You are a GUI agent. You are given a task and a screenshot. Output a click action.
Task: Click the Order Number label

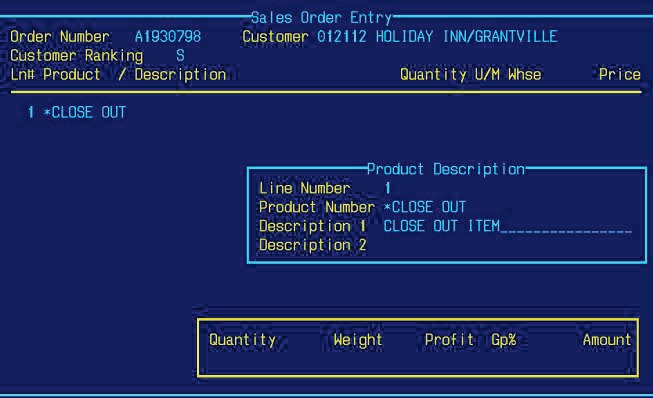[x=60, y=37]
